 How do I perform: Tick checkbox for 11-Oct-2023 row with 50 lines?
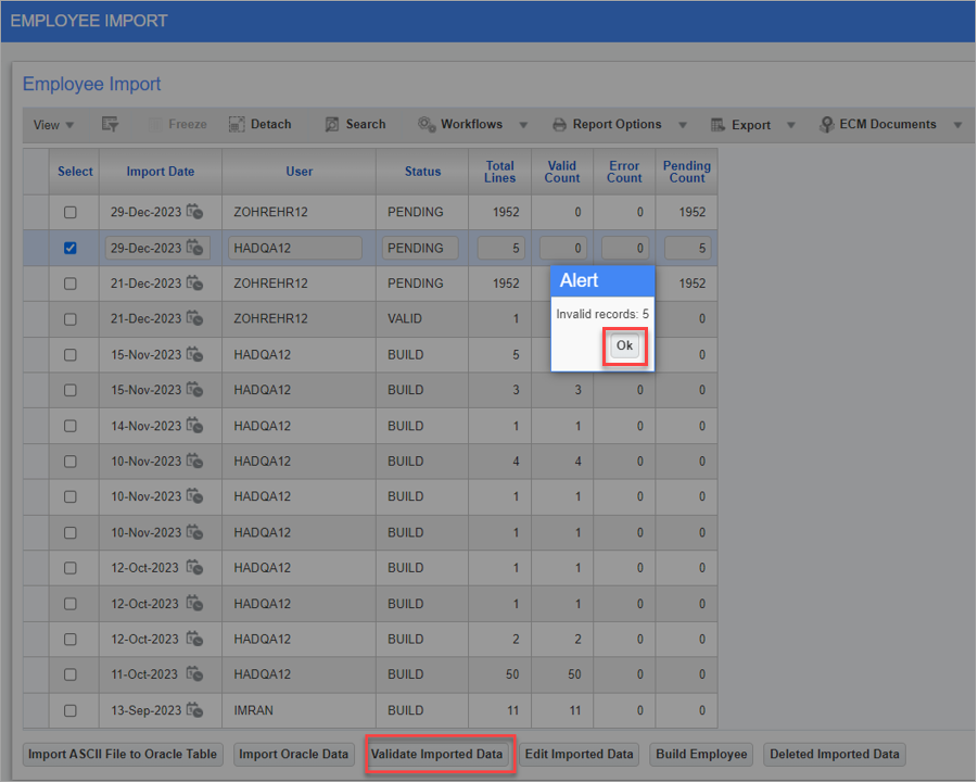pyautogui.click(x=70, y=674)
